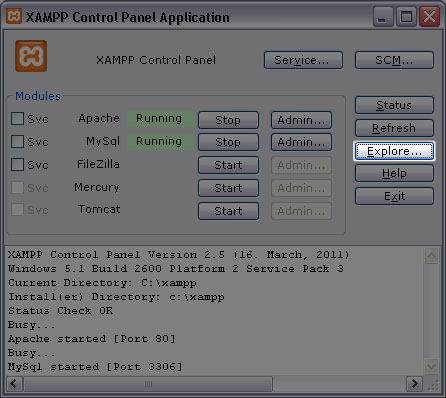Click the FileZilla module name
The image size is (446, 398).
98,164
